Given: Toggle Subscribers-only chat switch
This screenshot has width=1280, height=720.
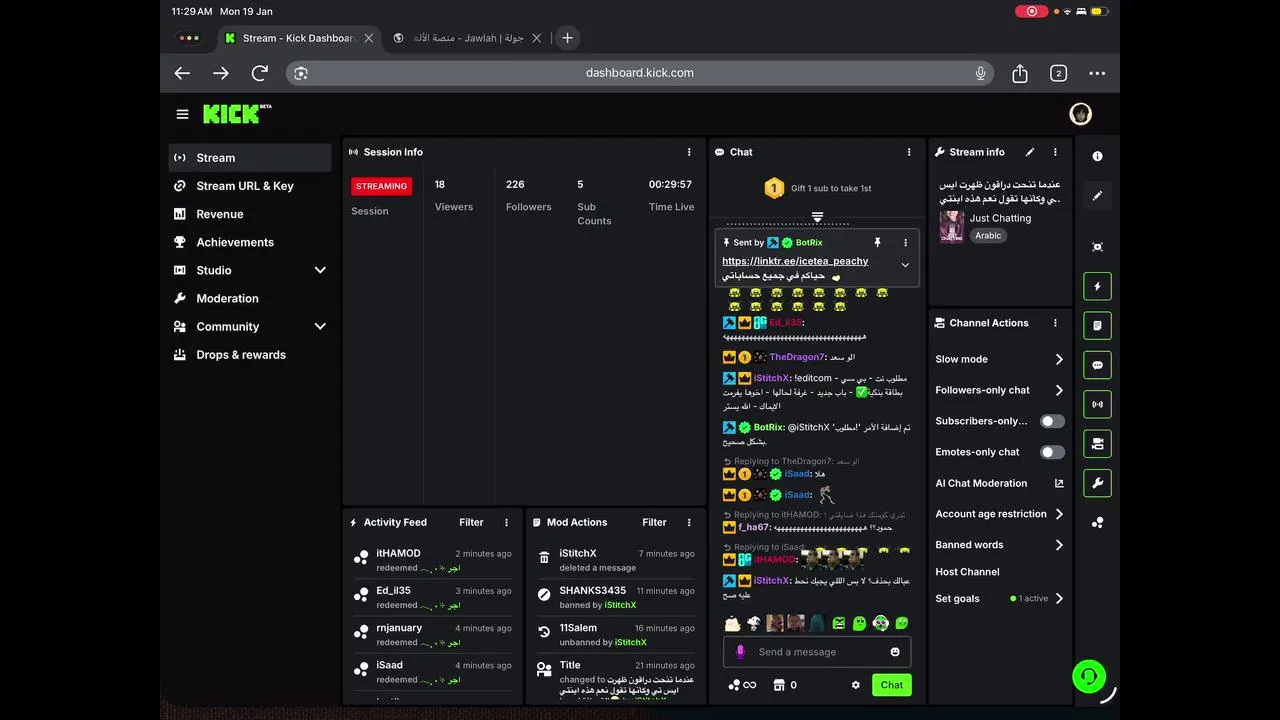Looking at the screenshot, I should (1052, 421).
